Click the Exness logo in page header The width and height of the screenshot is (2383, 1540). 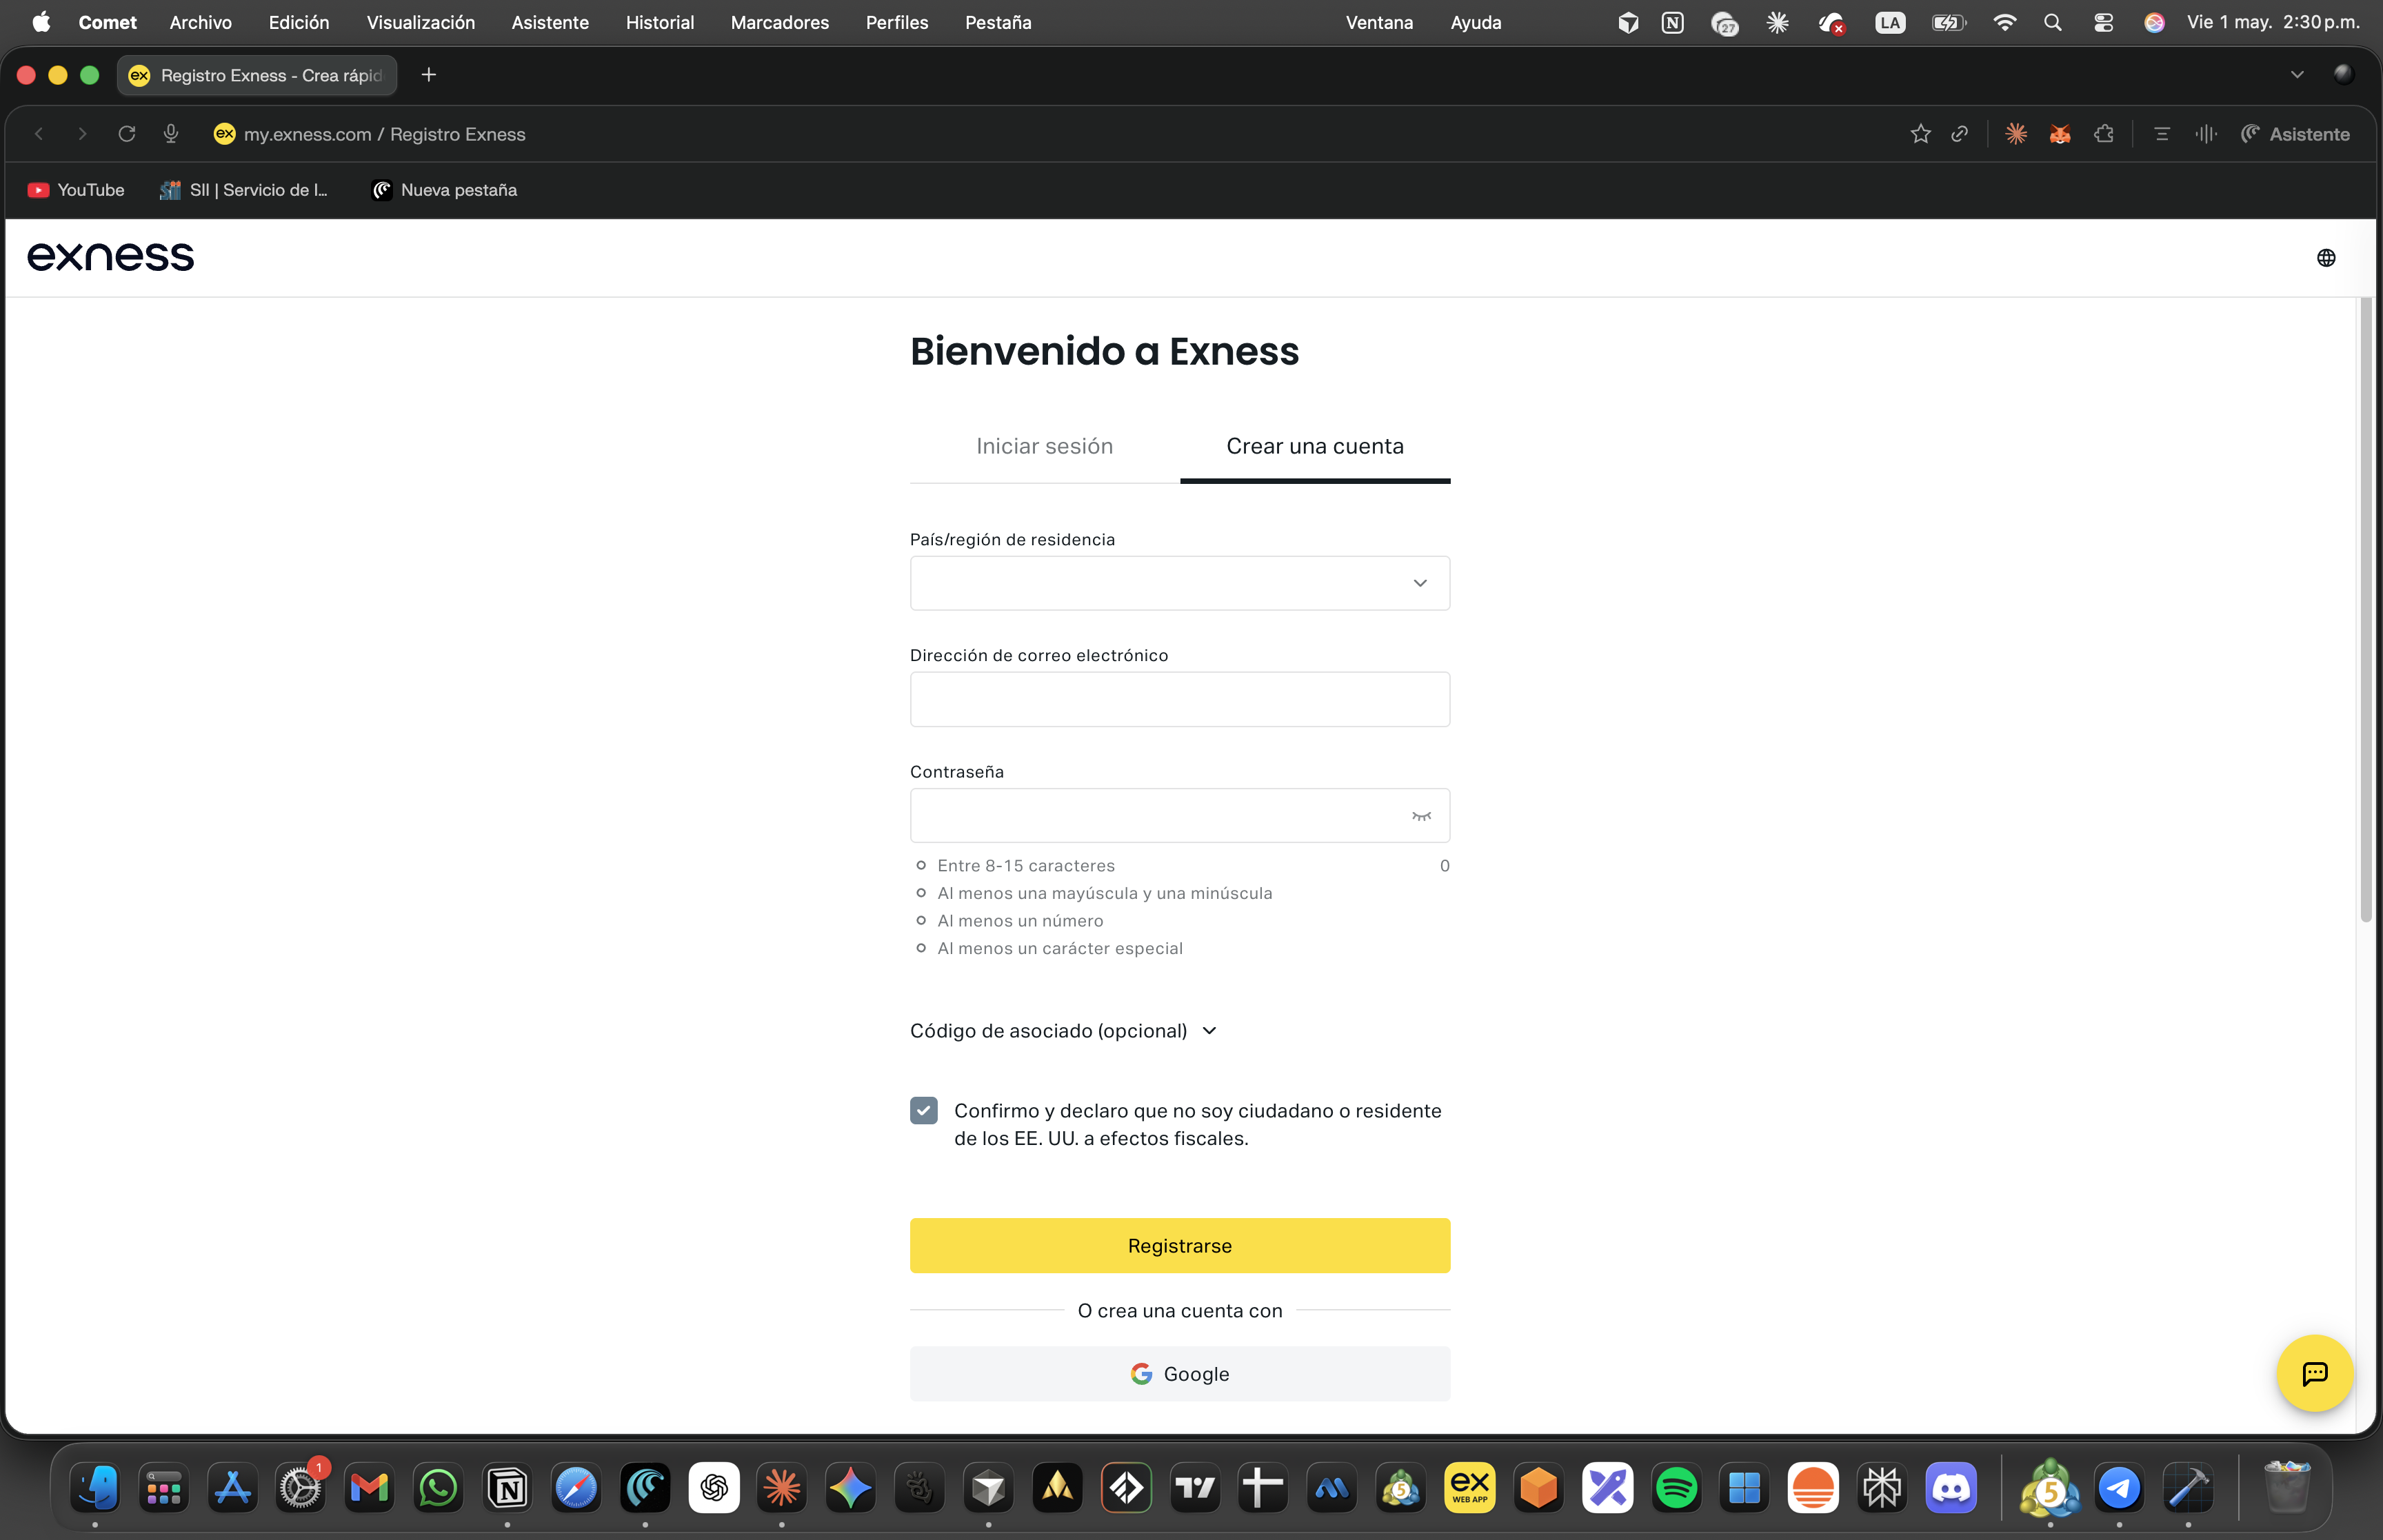110,257
